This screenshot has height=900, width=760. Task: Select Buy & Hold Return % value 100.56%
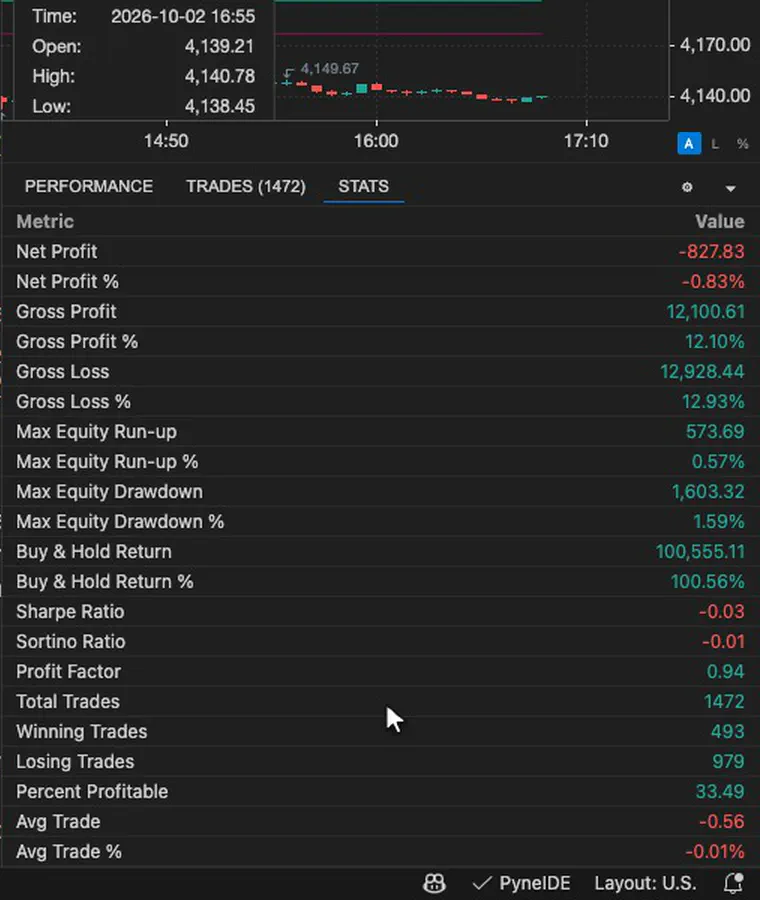pyautogui.click(x=708, y=581)
